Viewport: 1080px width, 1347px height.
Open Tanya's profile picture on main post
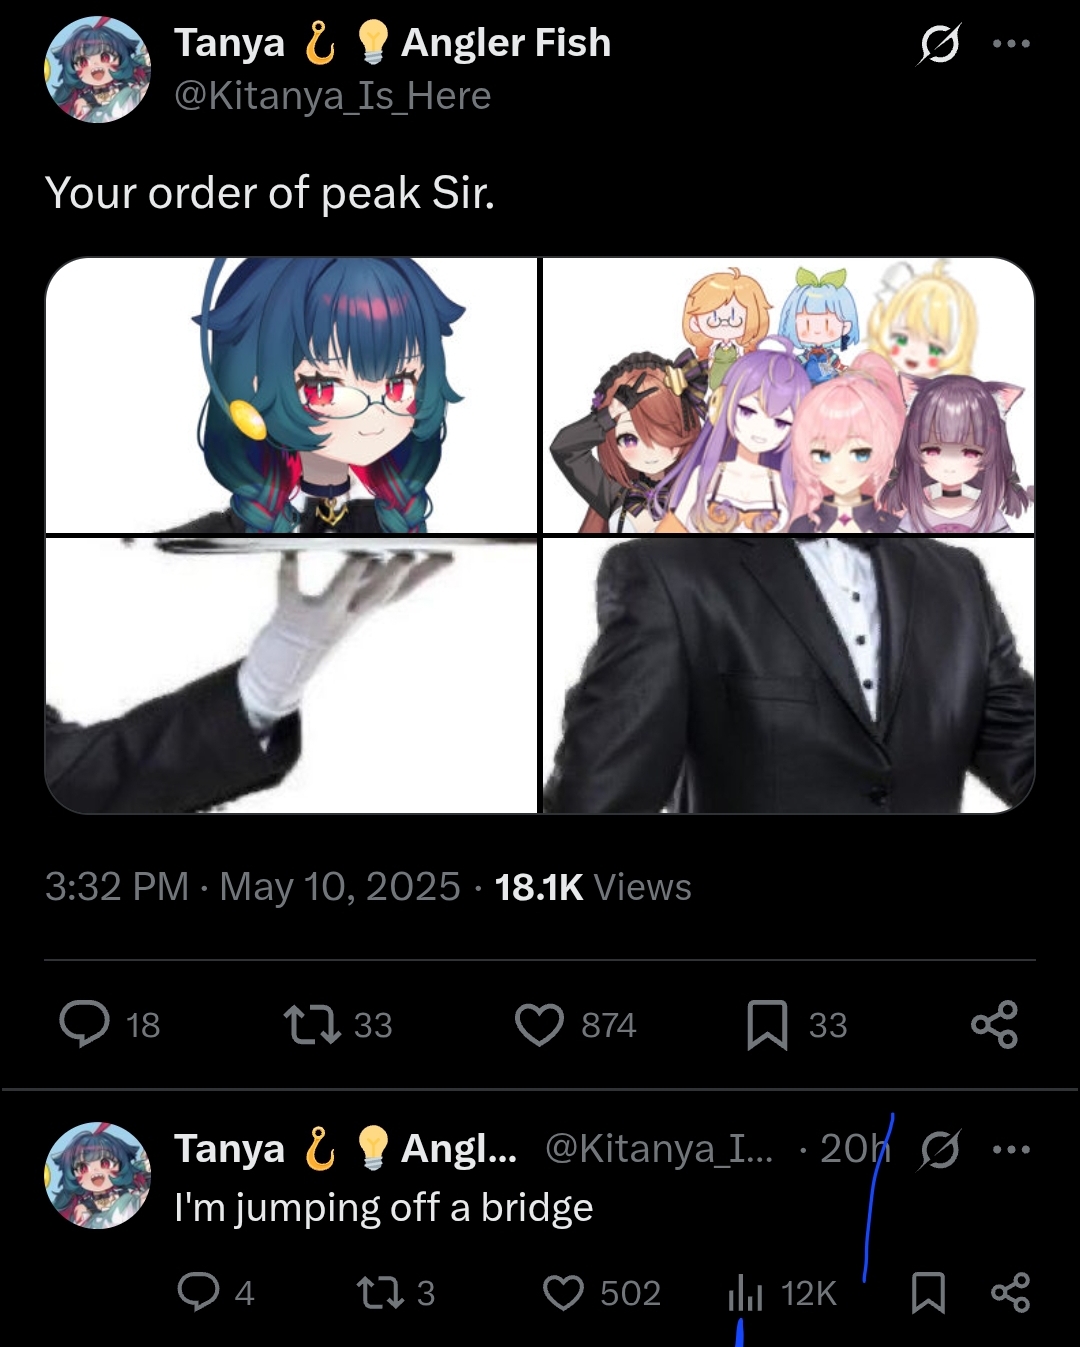point(97,69)
